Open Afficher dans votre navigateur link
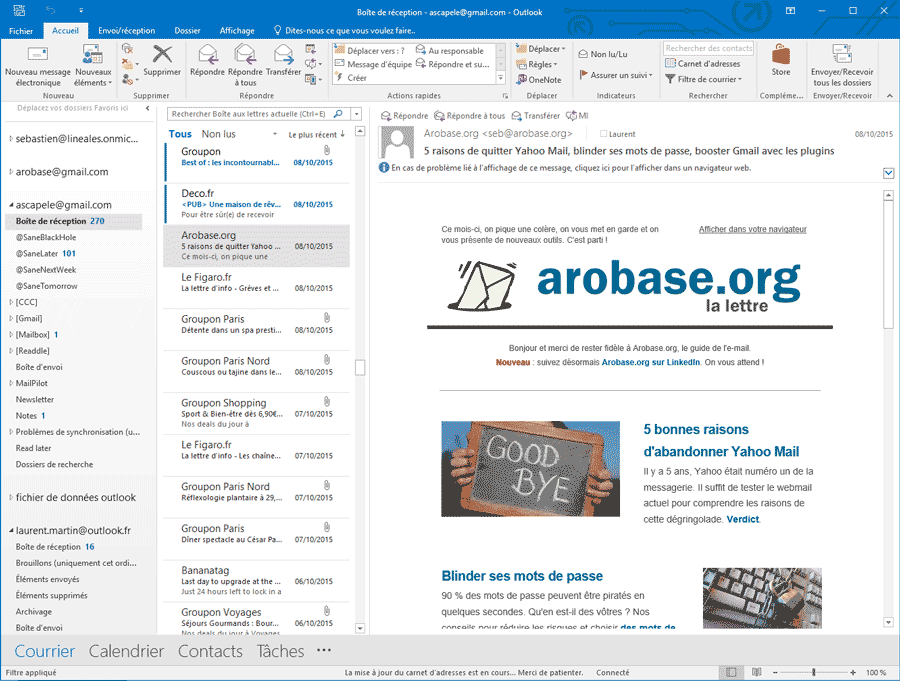Screen dimensions: 900x681 pos(752,229)
